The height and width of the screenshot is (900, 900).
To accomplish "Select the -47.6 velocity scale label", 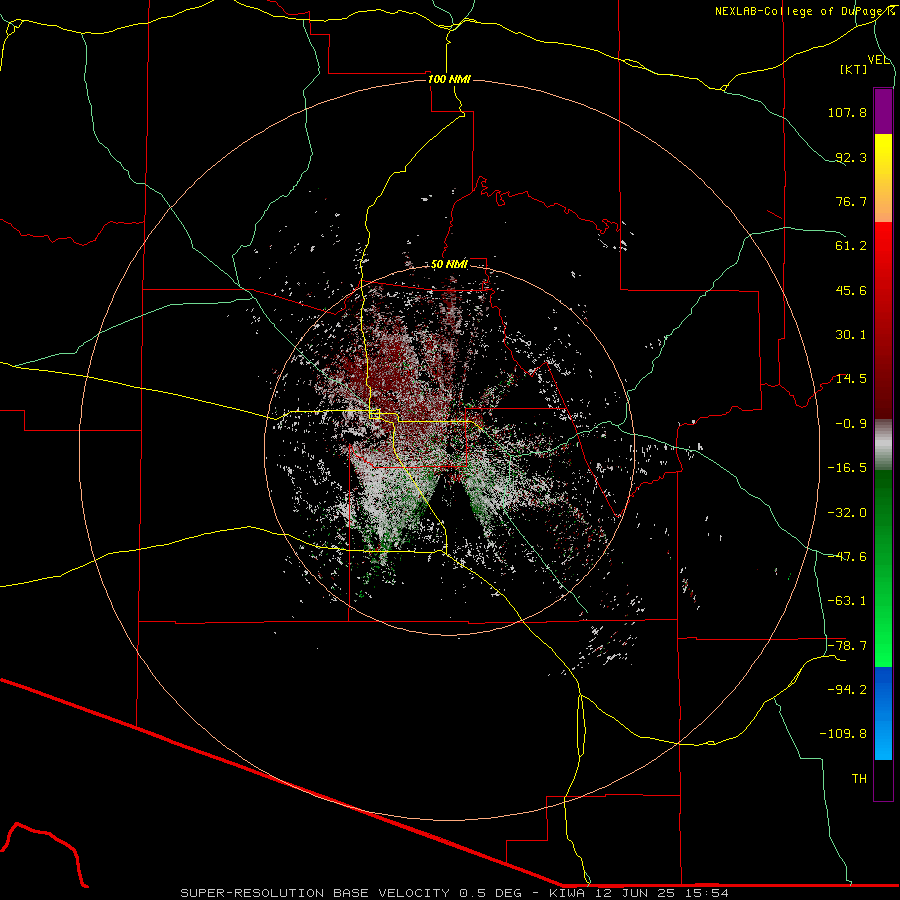I will click(x=847, y=557).
